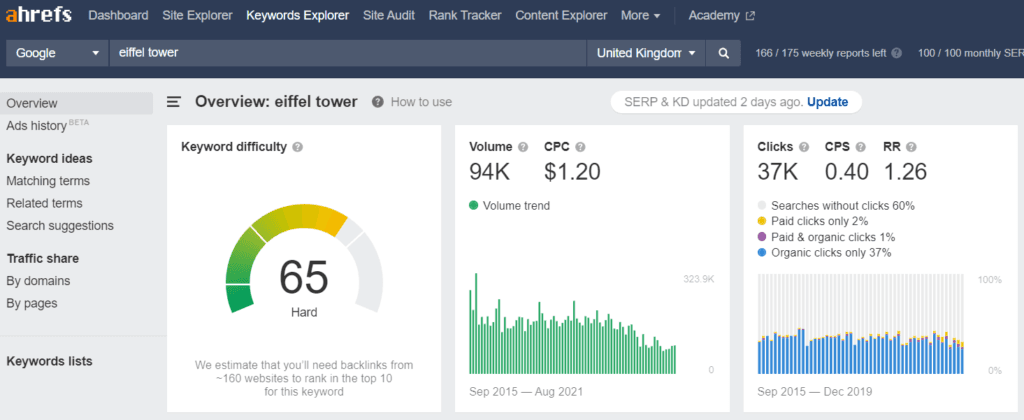Click the CPC help icon
Screen dimensions: 1024x420
(x=580, y=147)
